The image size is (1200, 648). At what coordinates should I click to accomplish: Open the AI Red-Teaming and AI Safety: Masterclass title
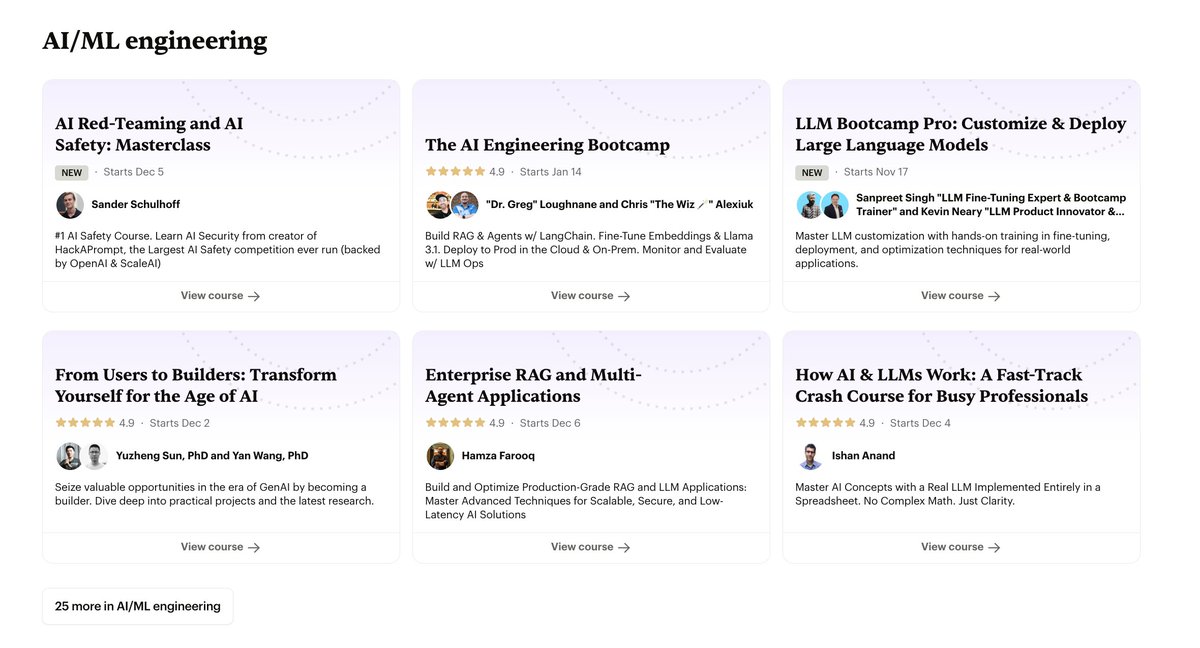149,134
